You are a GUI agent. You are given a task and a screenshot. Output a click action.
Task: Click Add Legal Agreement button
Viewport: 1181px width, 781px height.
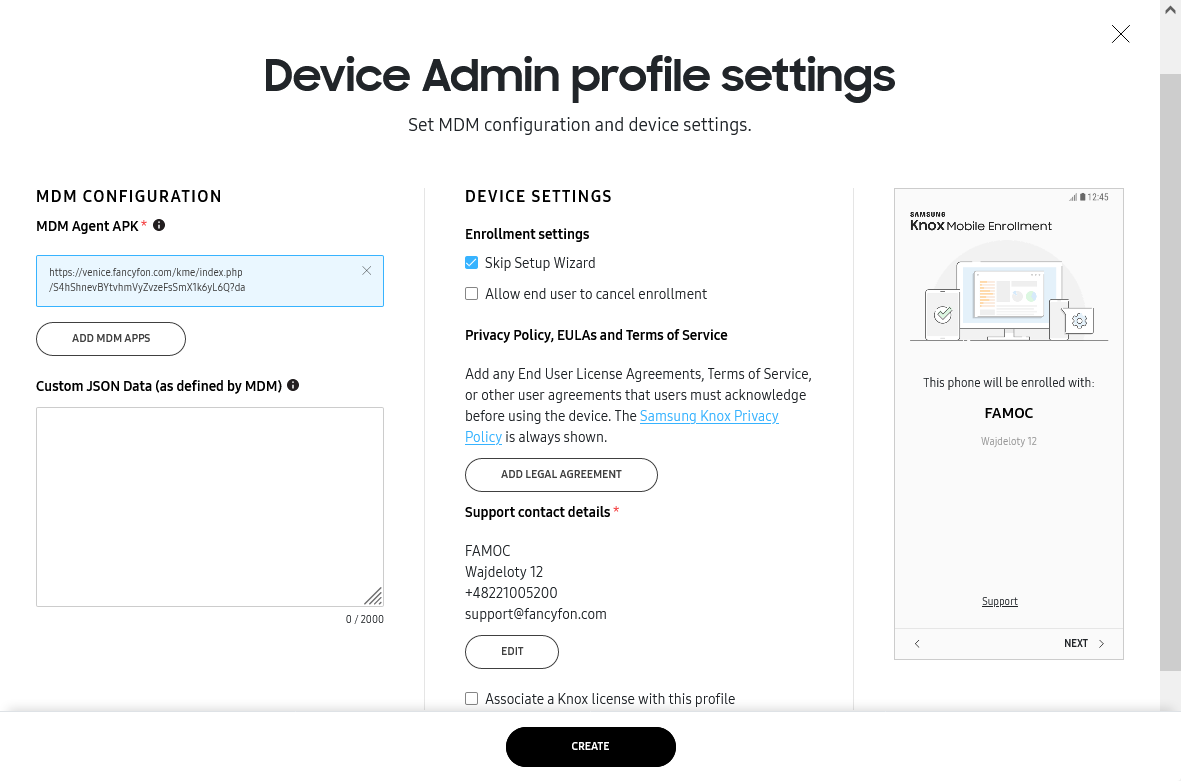click(x=561, y=474)
